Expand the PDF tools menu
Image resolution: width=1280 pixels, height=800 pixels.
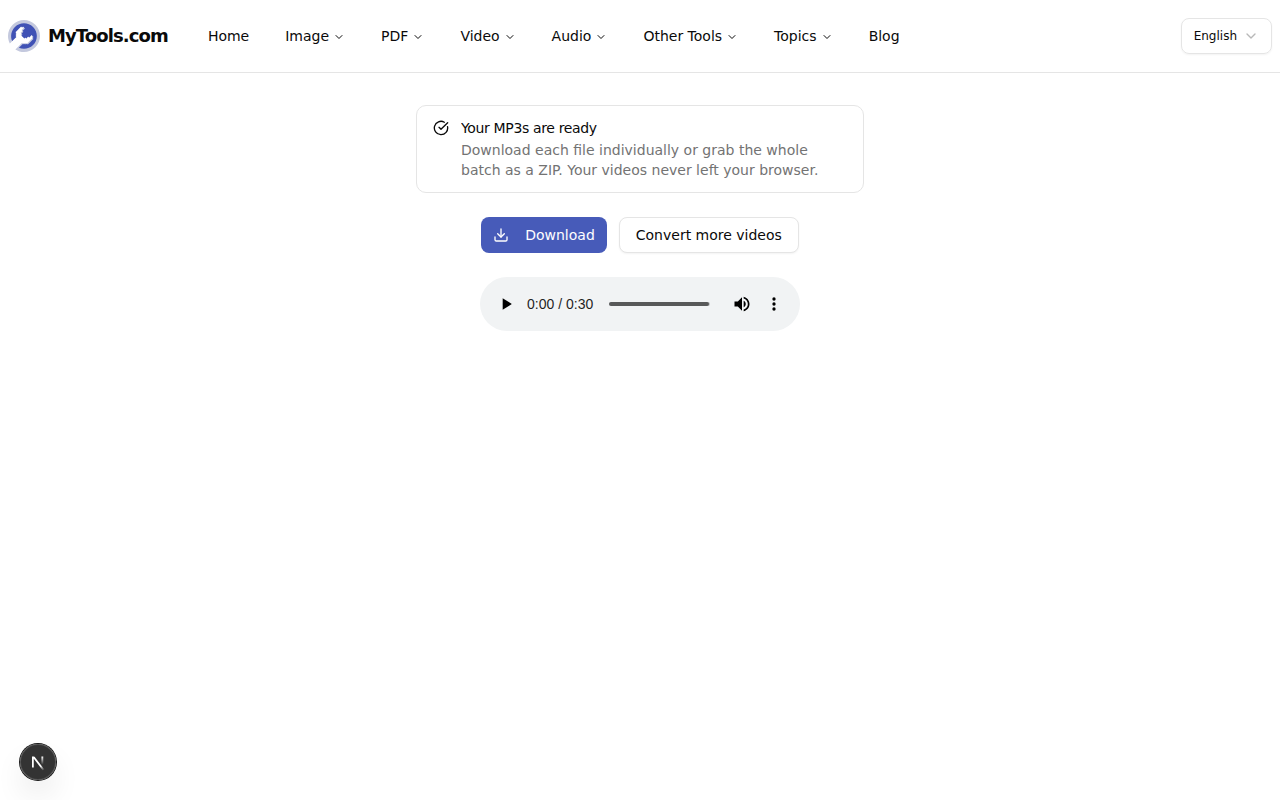pos(401,36)
